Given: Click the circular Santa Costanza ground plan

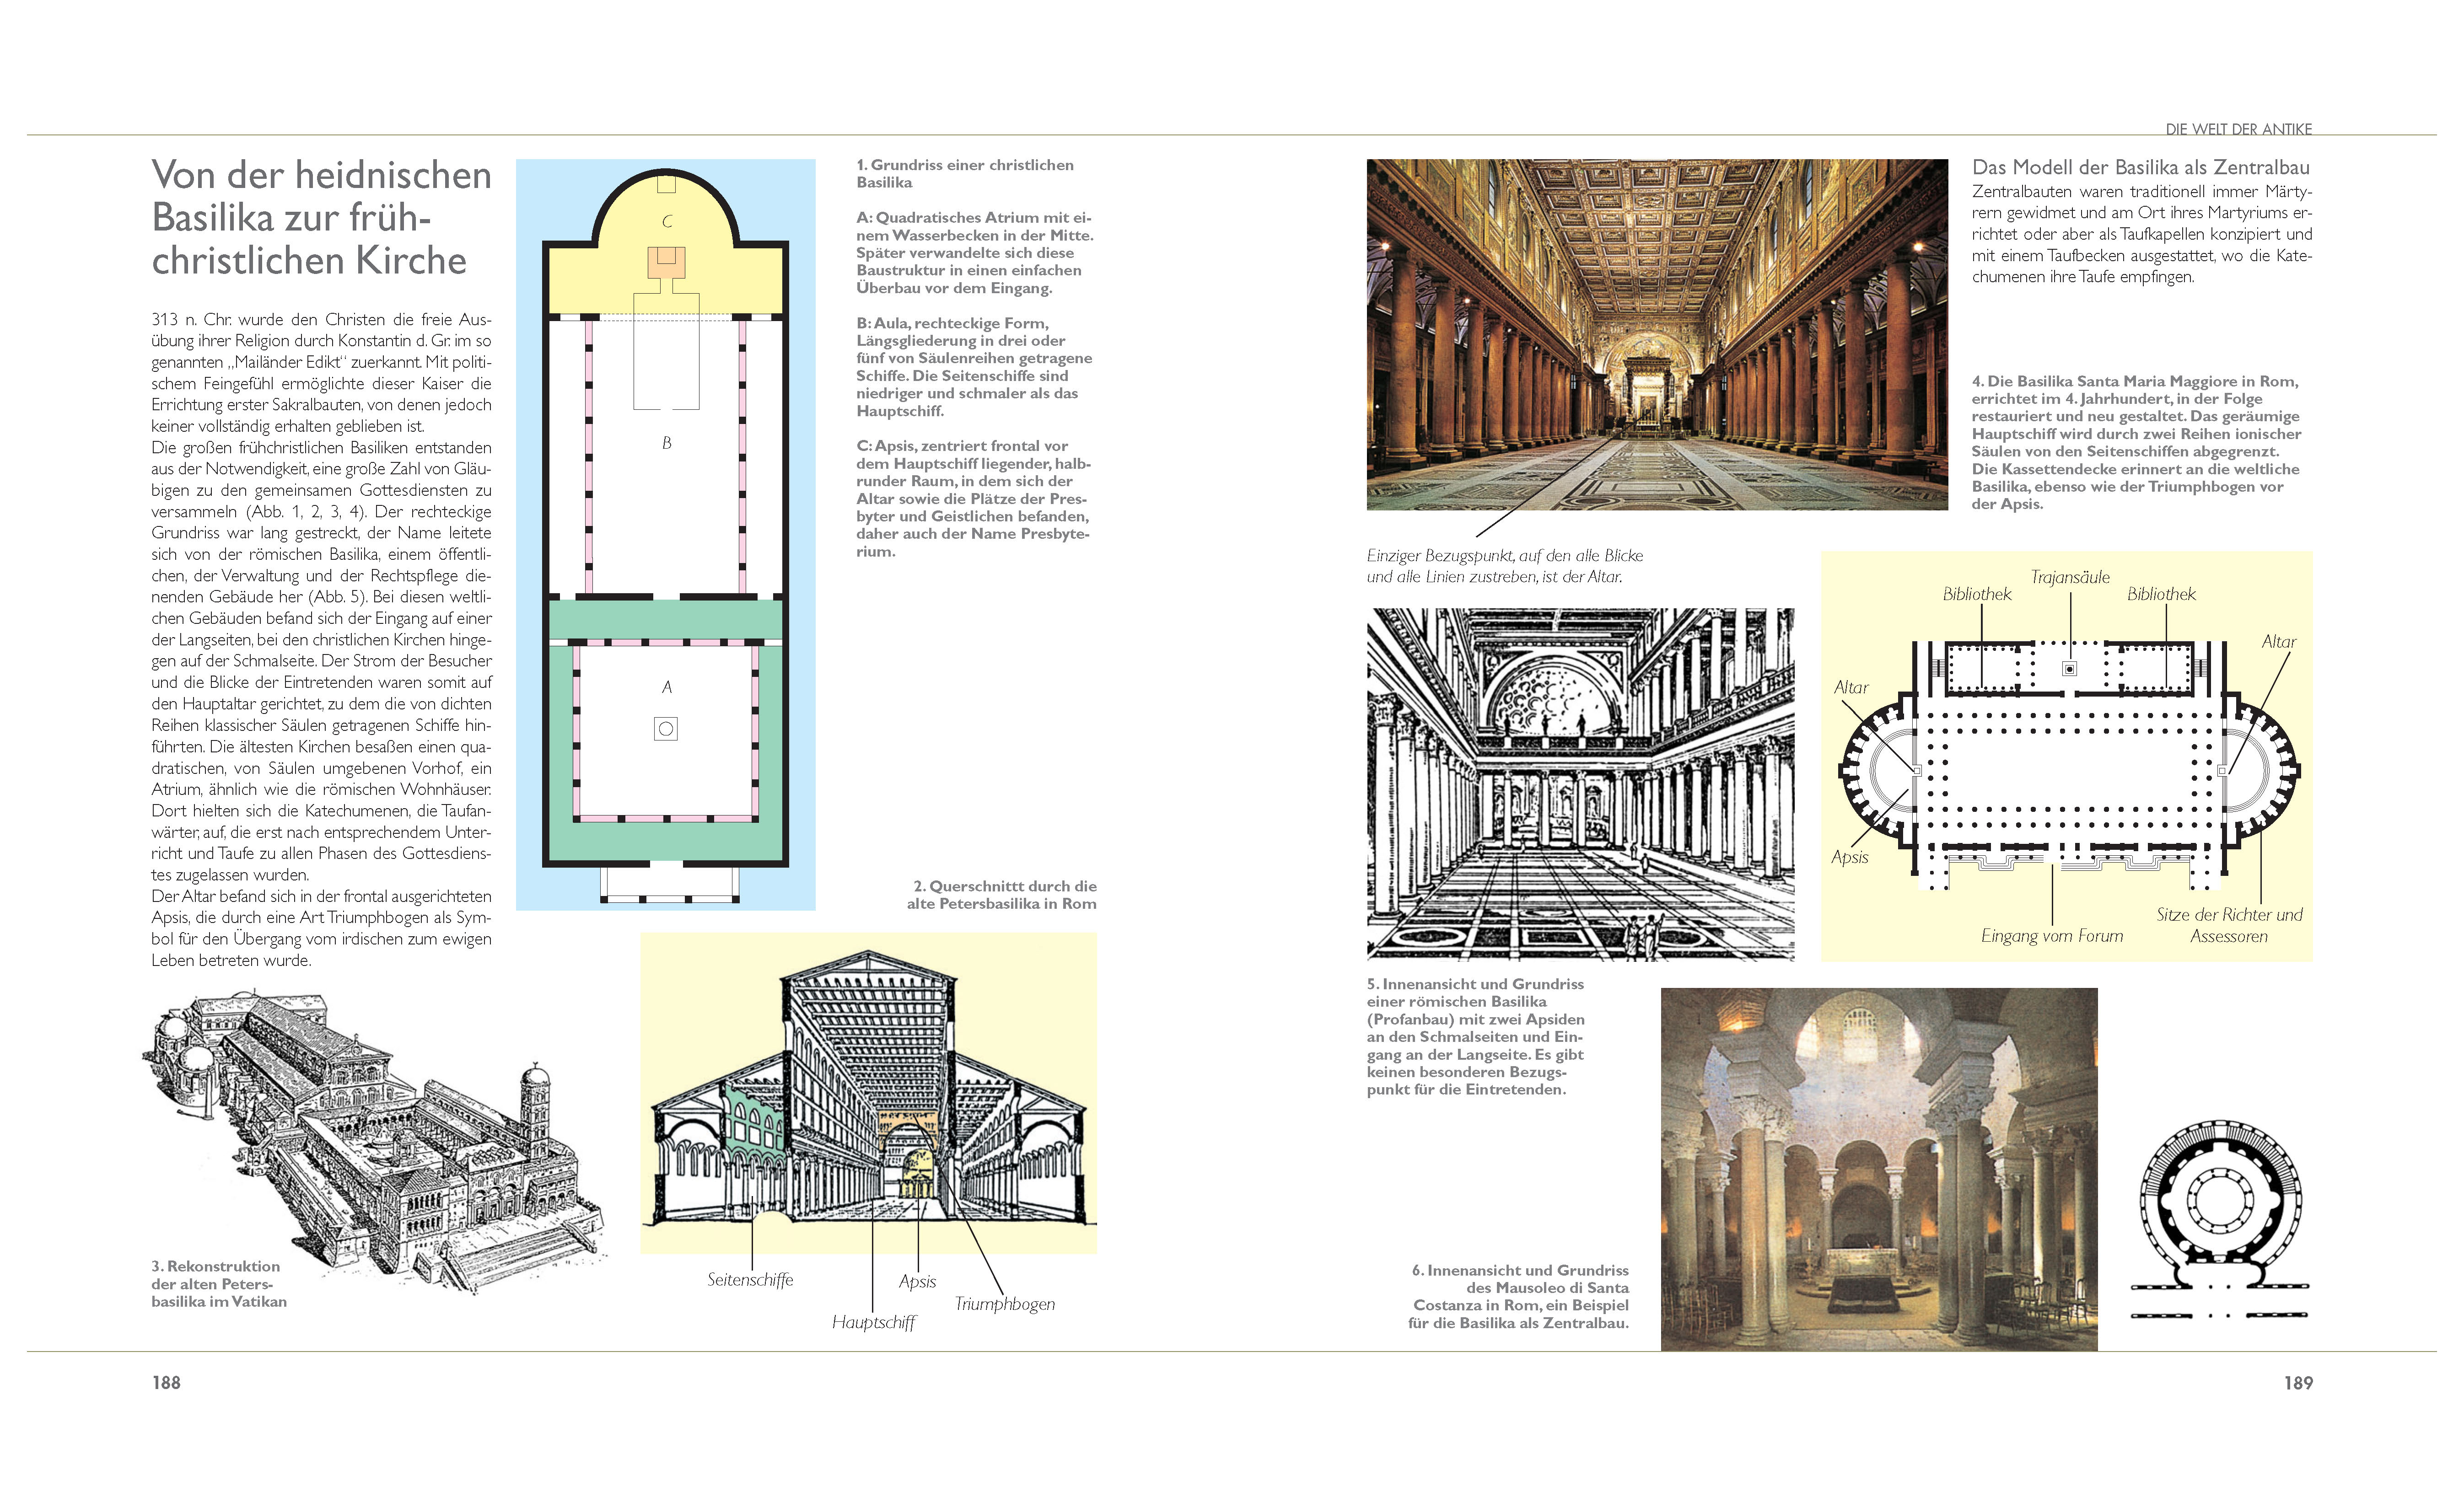Looking at the screenshot, I should click(x=2220, y=1220).
